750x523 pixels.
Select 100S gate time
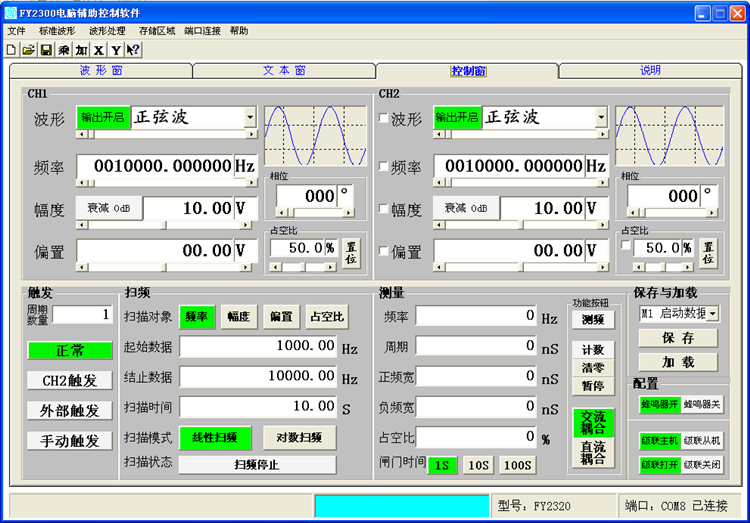(x=518, y=465)
